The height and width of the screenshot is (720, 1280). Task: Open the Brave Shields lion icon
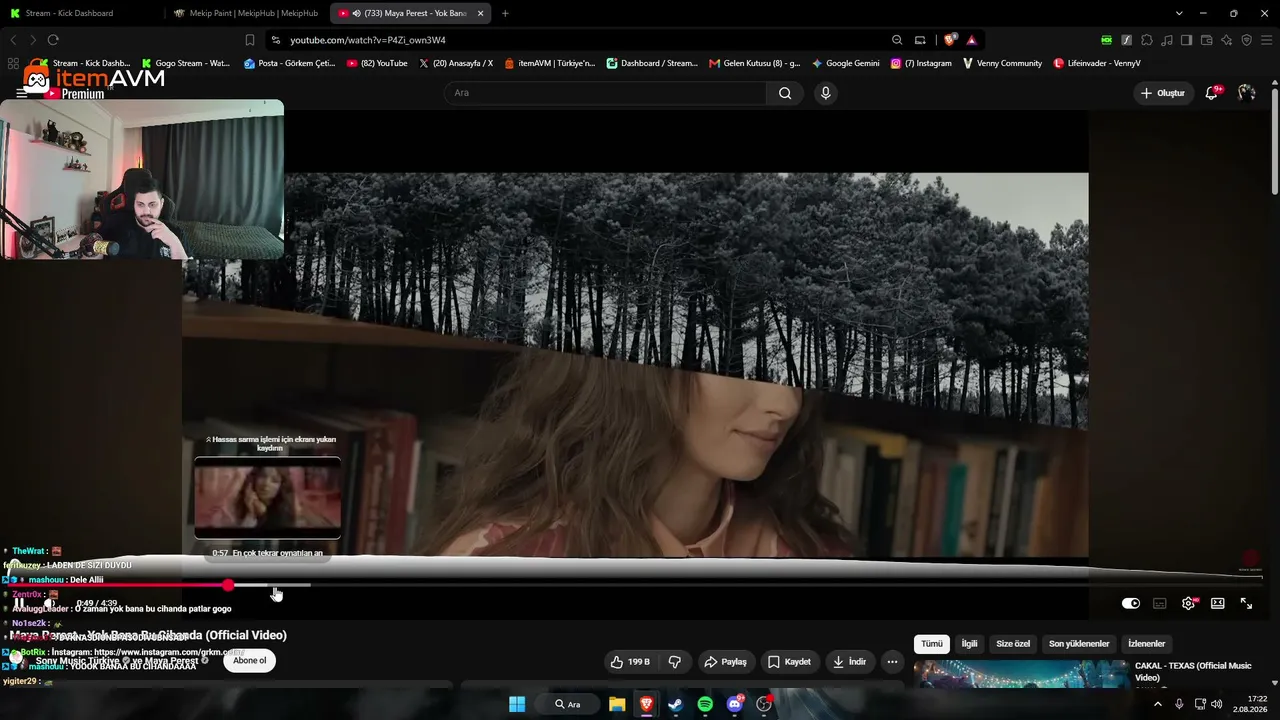click(950, 40)
